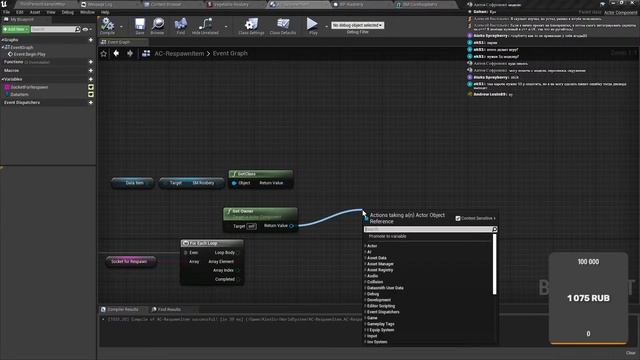
Task: Open the File menu
Action: pos(7,12)
